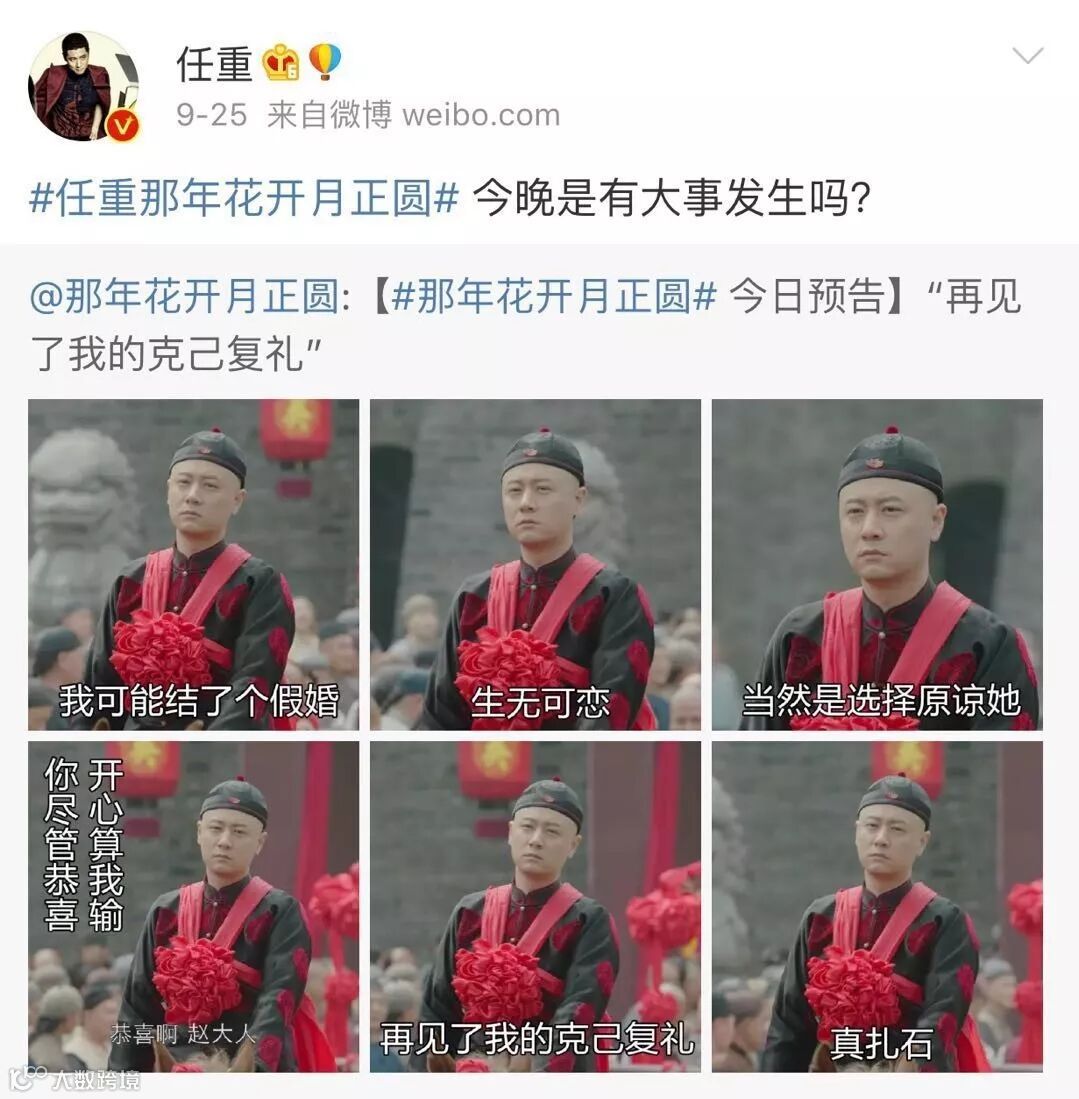Tap the crown membership badge
This screenshot has height=1099, width=1079.
281,62
